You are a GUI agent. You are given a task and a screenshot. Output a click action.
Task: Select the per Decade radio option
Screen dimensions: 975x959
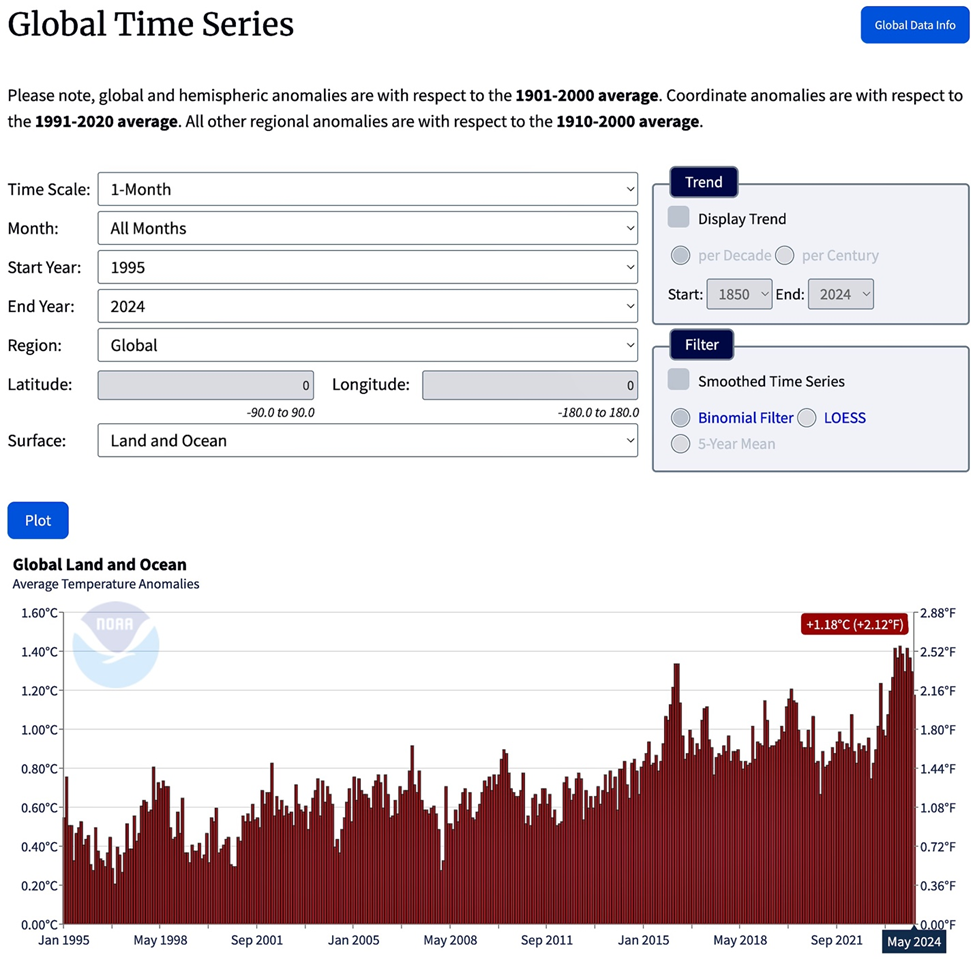(x=680, y=255)
